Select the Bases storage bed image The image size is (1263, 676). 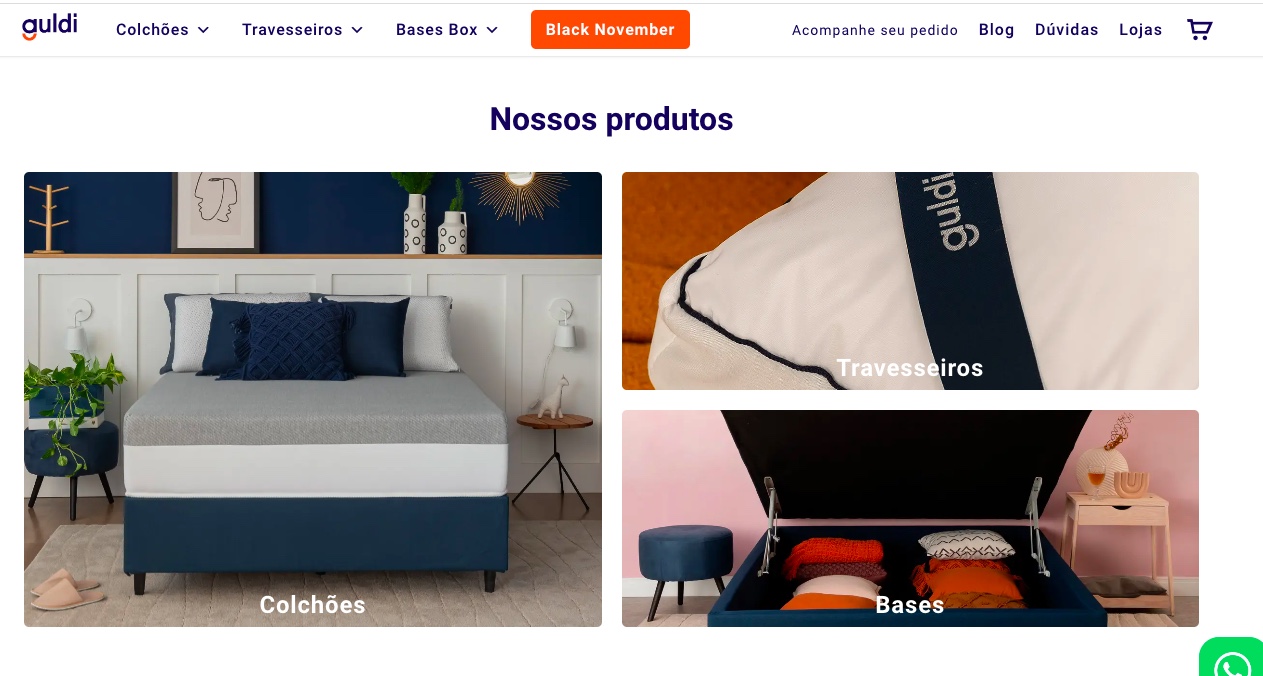910,518
